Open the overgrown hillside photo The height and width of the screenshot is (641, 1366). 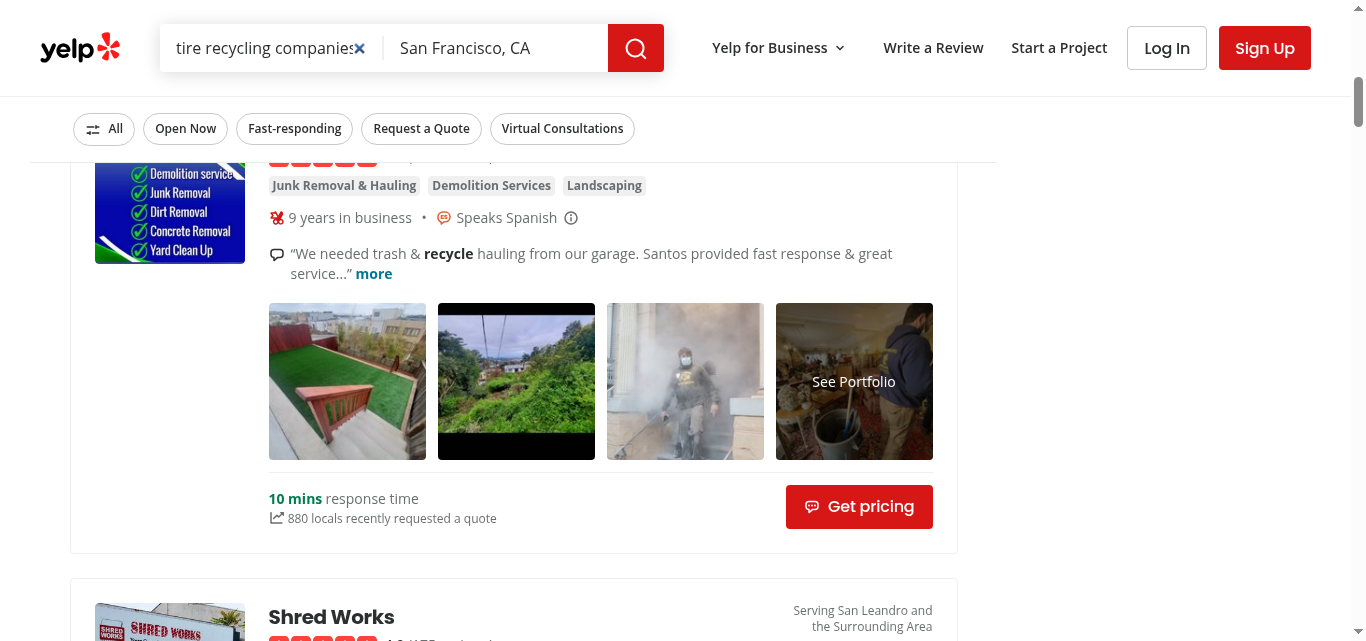[x=516, y=381]
